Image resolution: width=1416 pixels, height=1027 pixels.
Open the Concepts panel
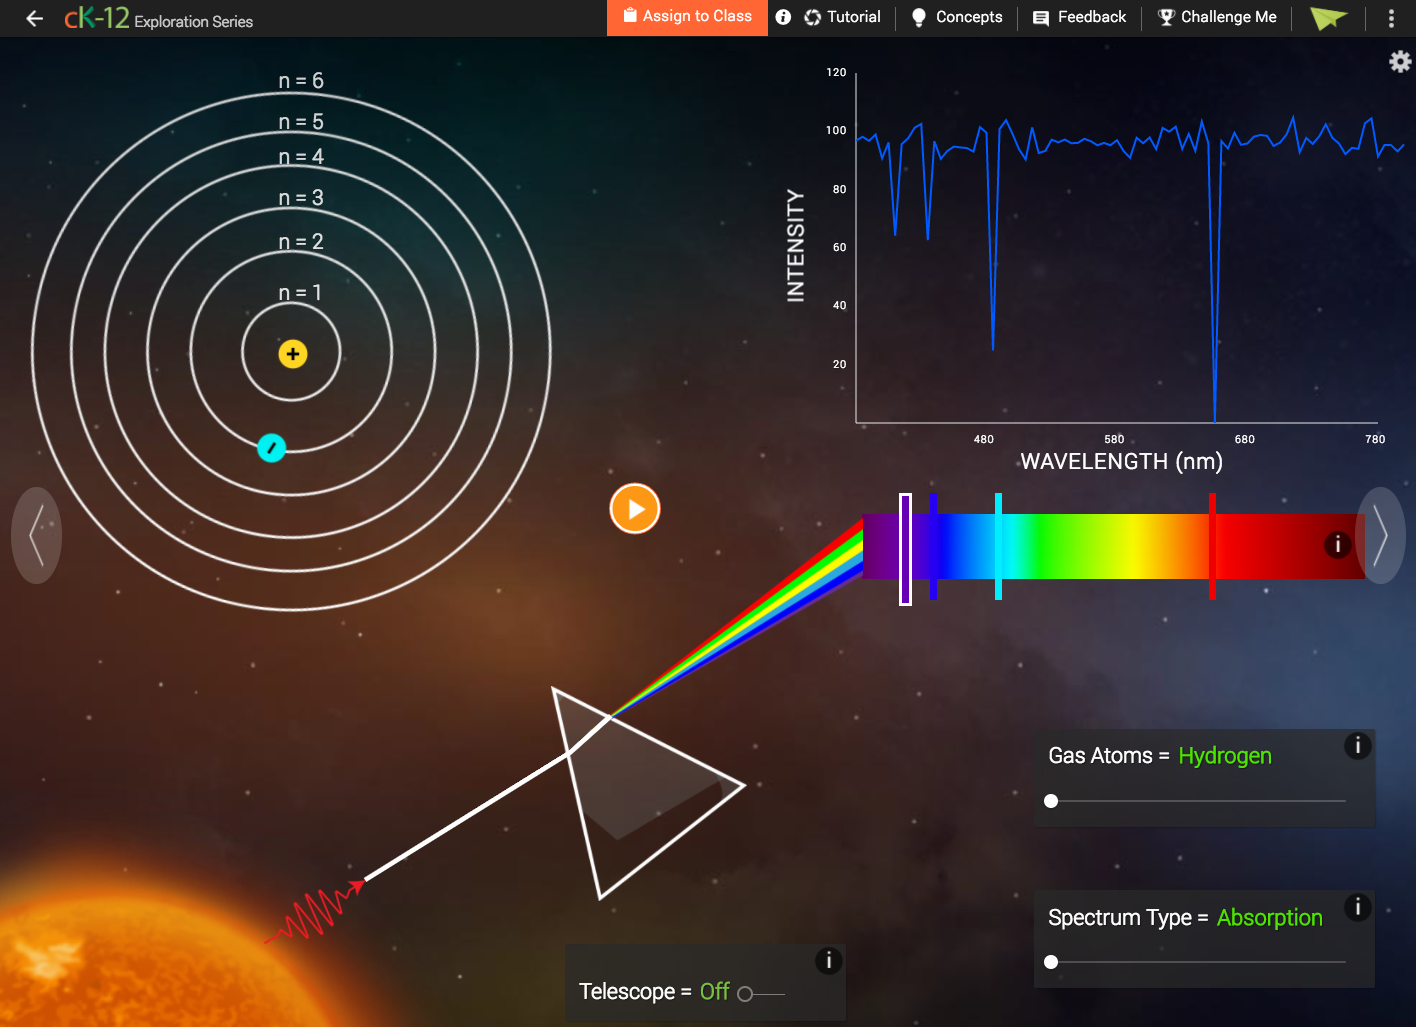[x=956, y=17]
